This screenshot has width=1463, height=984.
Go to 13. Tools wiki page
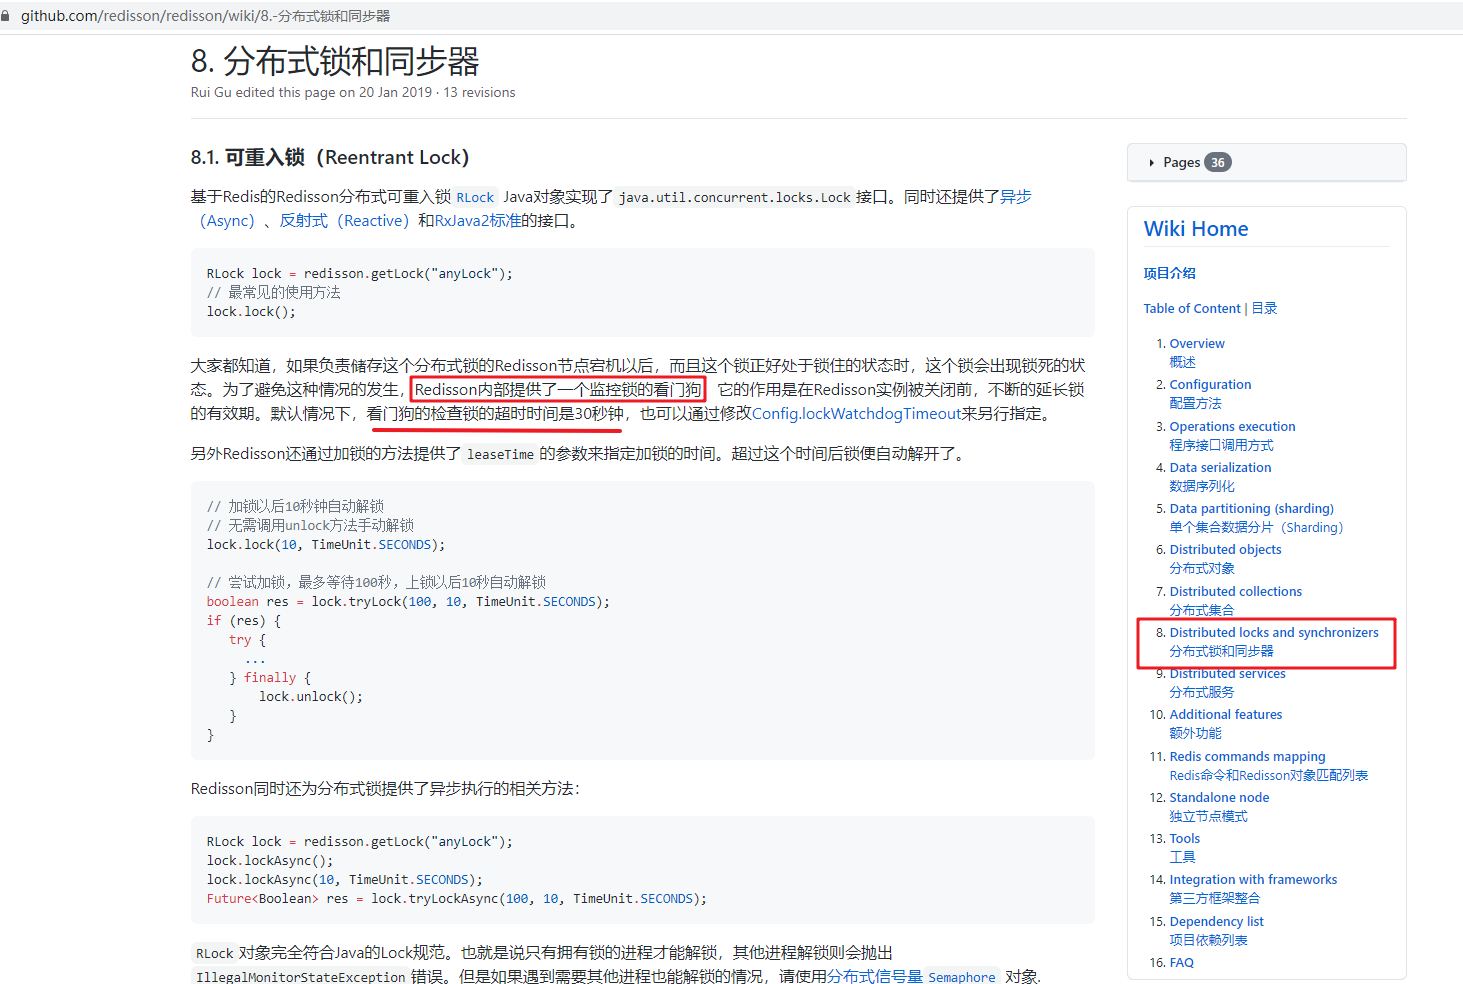(1184, 838)
